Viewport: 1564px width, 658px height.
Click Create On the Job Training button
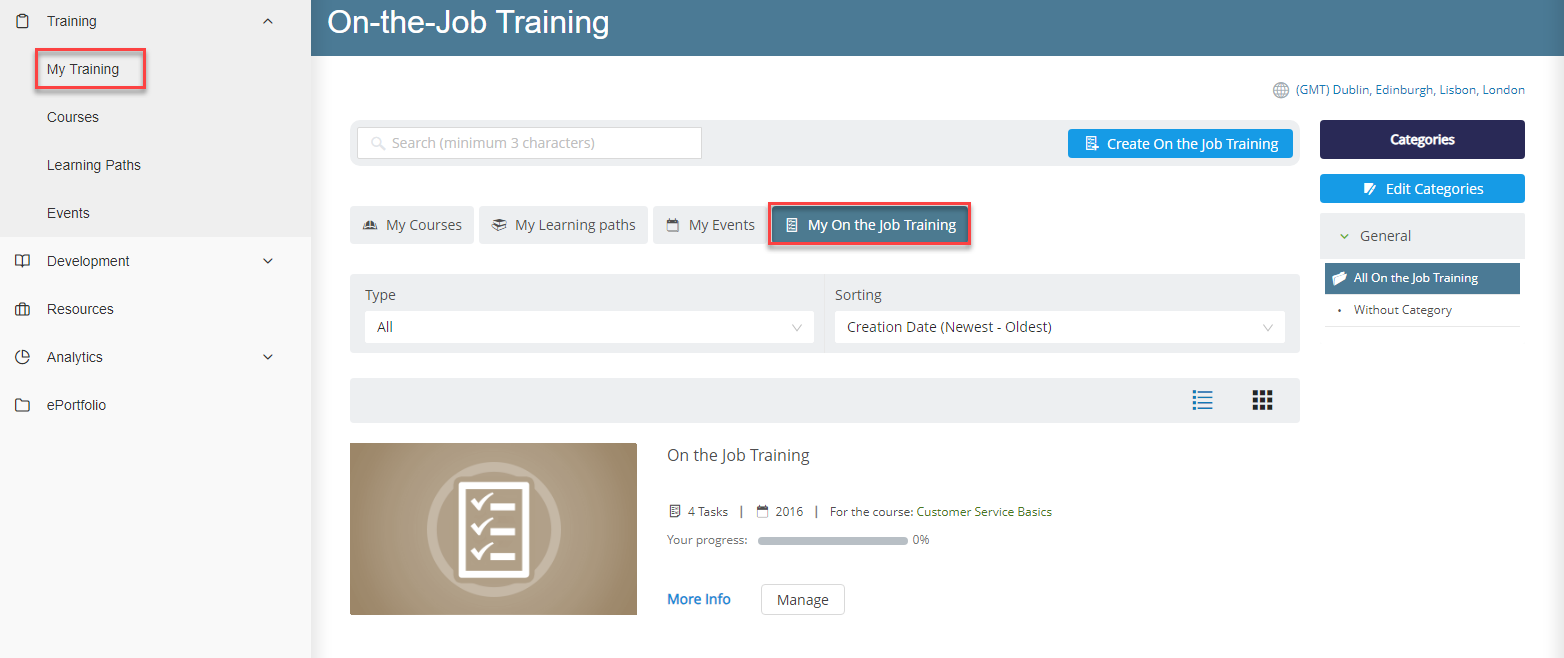[x=1180, y=143]
